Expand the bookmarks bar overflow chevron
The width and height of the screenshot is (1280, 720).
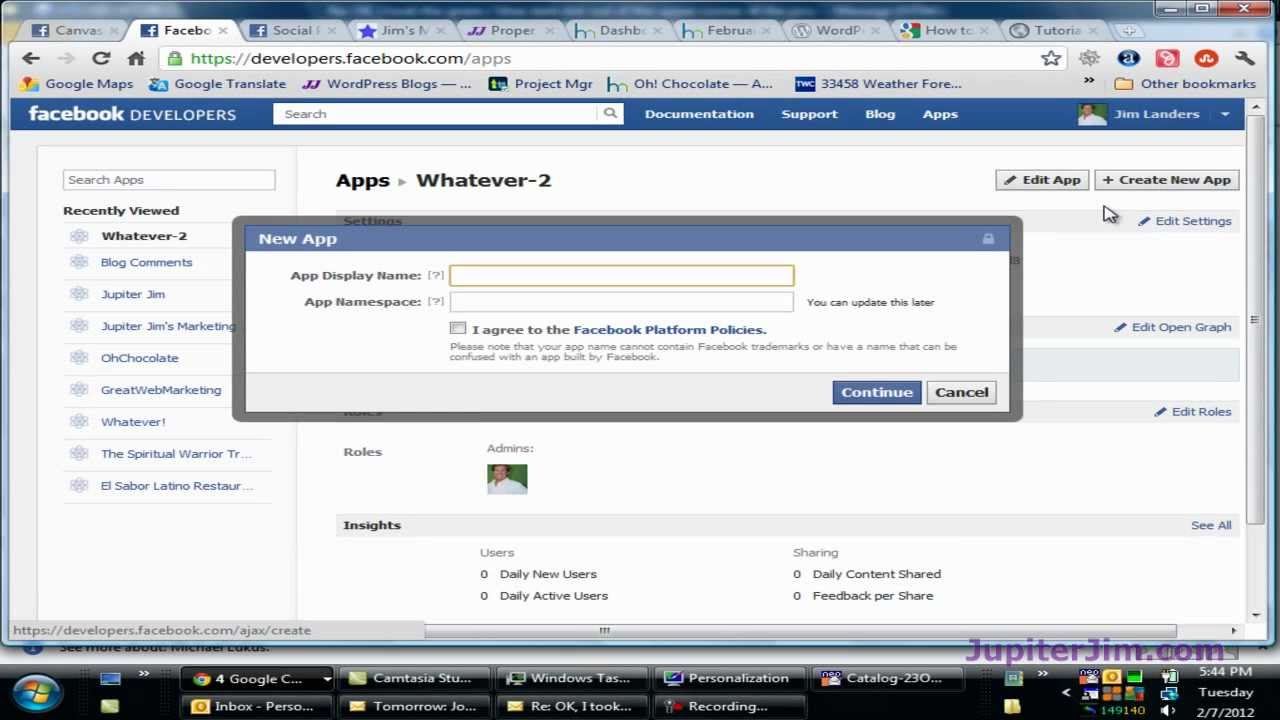pos(1089,82)
